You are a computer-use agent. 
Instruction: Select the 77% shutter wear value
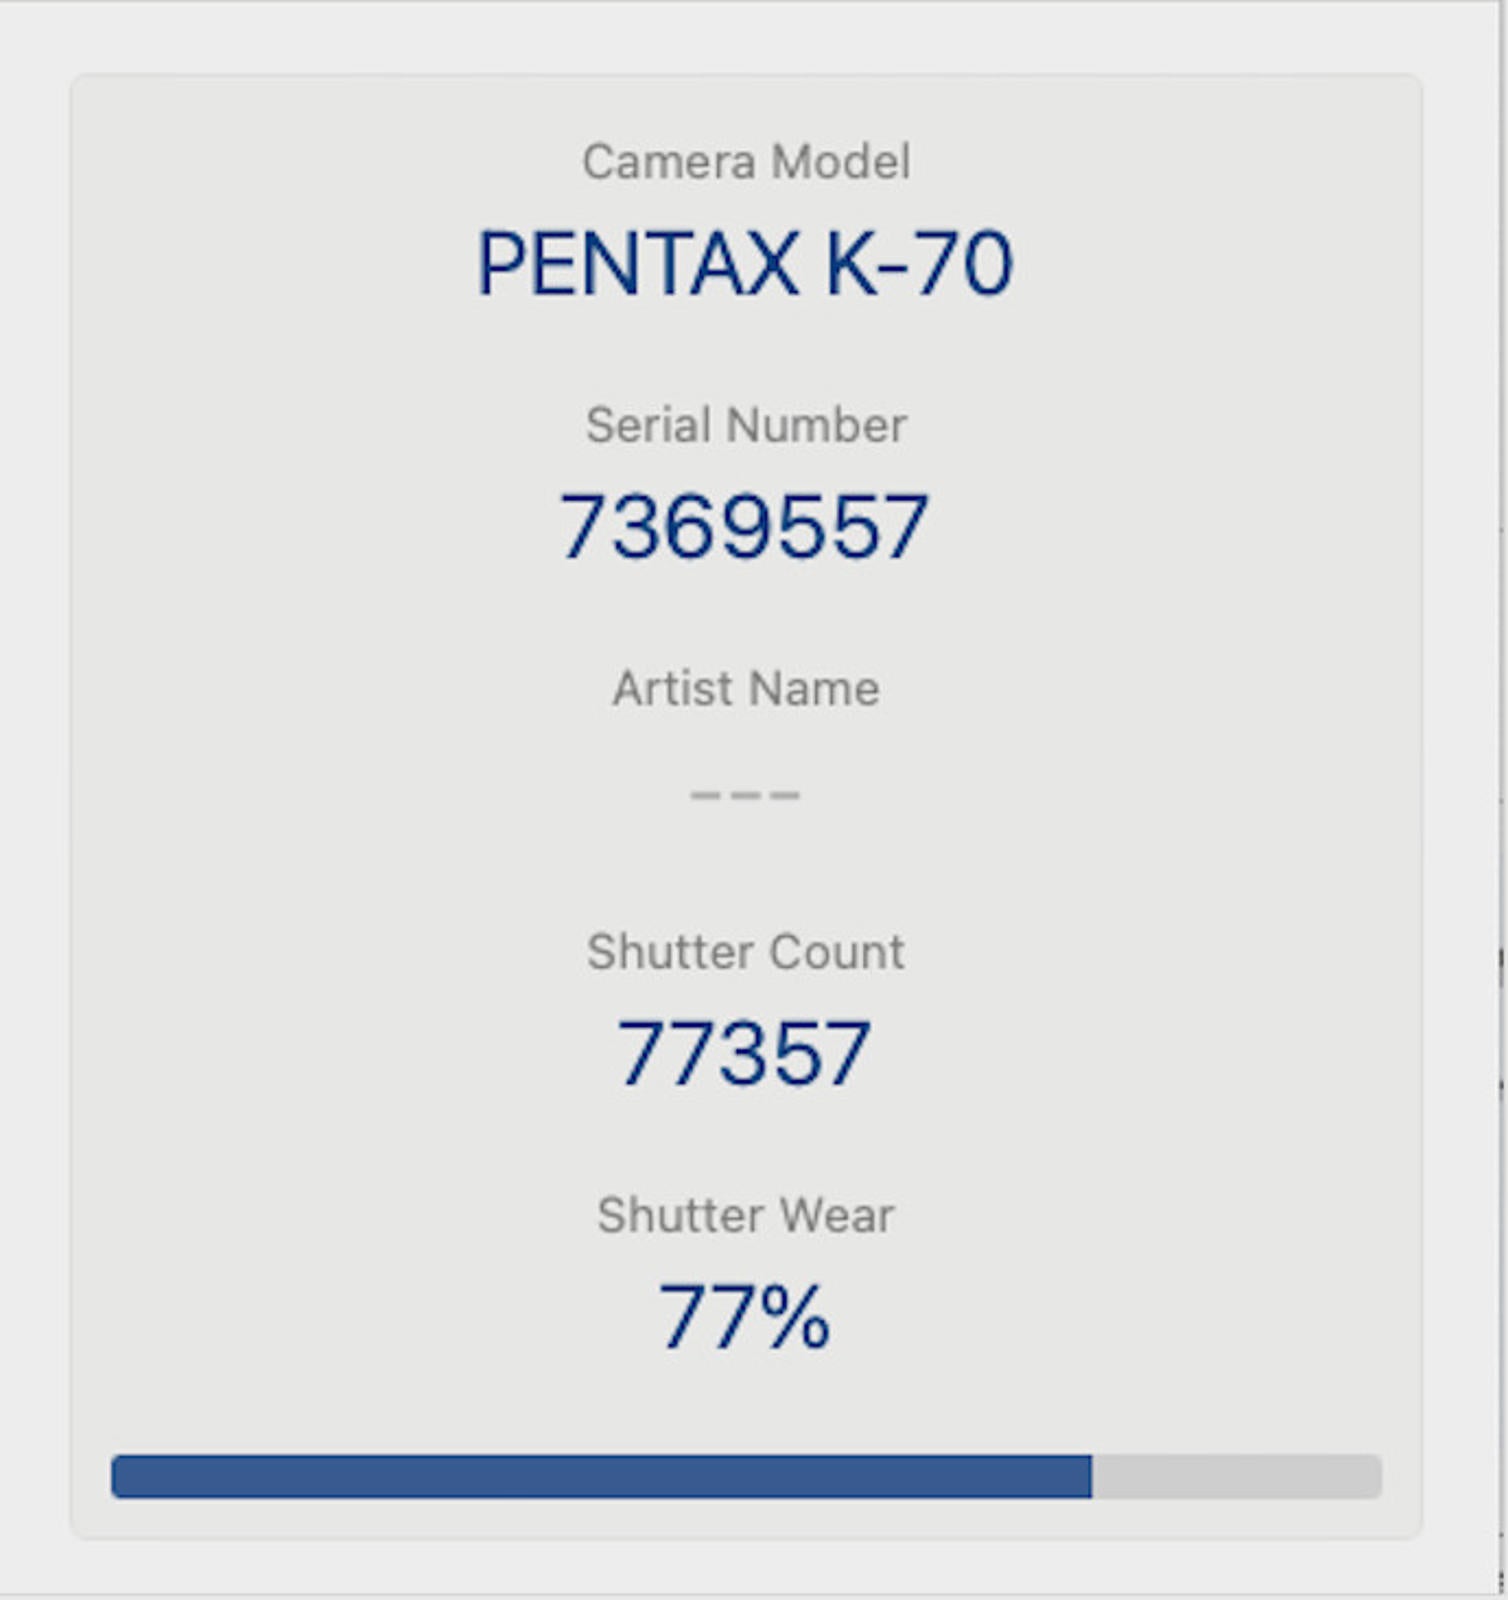click(744, 1318)
